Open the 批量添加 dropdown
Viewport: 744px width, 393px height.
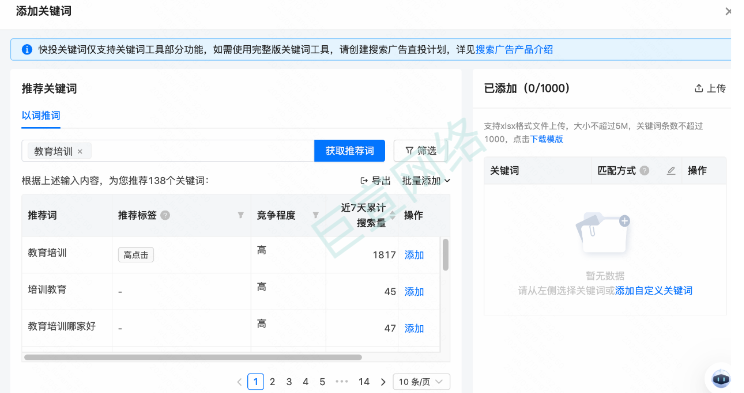coord(426,181)
